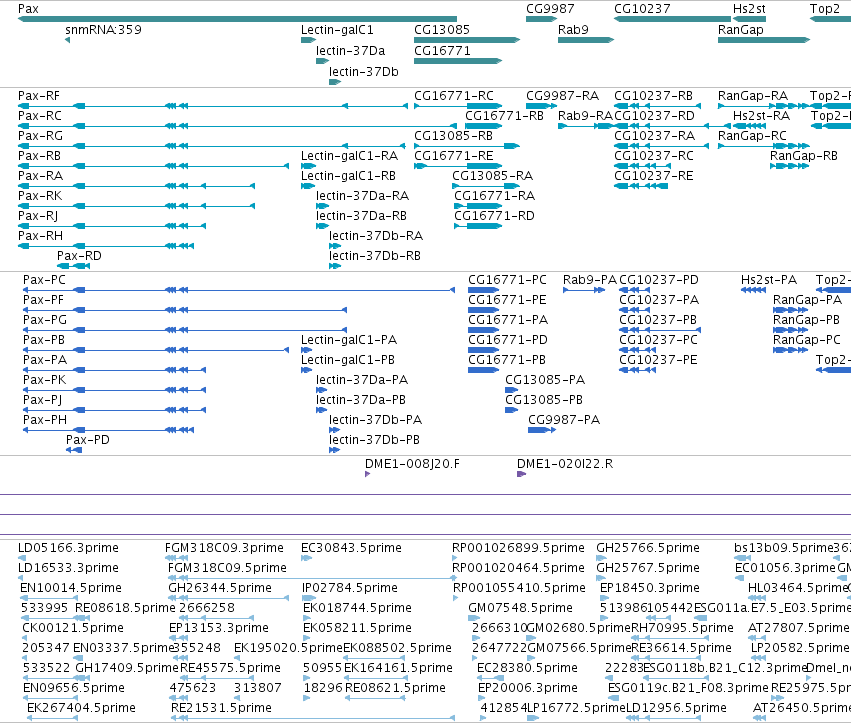Click the CG16771 gene label
851x723 pixels.
(442, 51)
